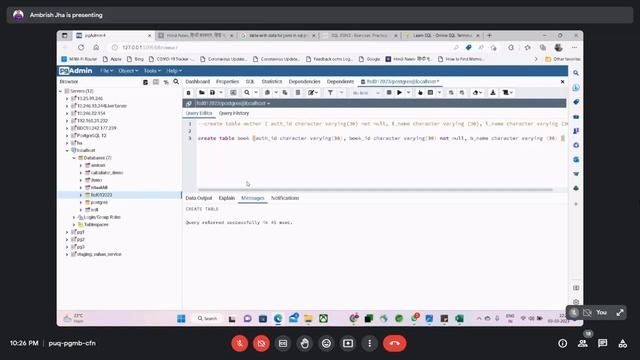Click the find magnifier toolbar icon
Viewport: 640px width, 360px height.
[x=247, y=93]
